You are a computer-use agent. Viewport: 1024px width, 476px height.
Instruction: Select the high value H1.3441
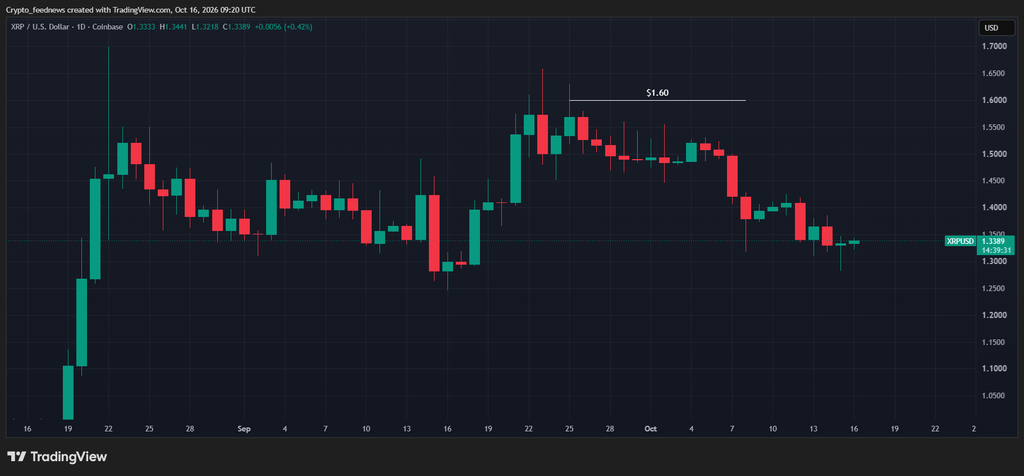point(174,27)
